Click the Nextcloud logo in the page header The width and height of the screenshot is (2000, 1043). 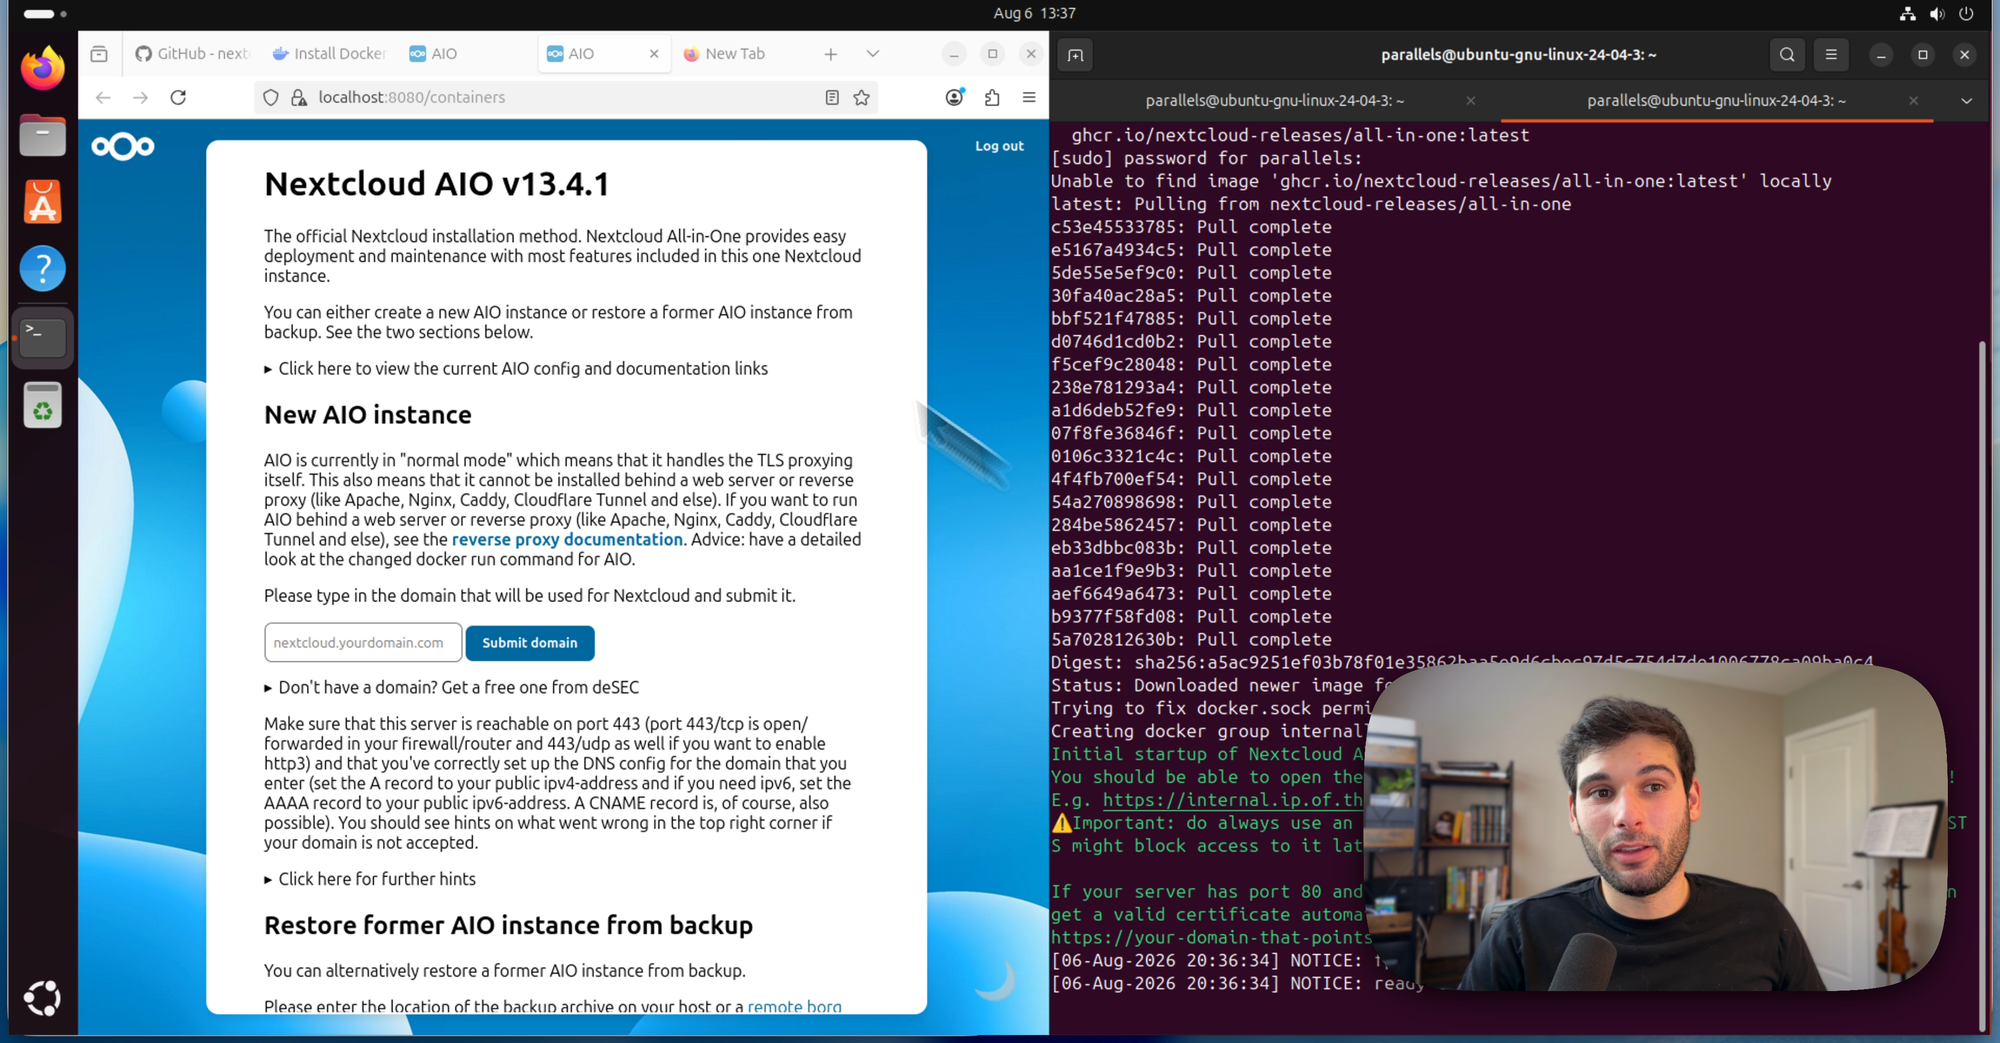[123, 147]
